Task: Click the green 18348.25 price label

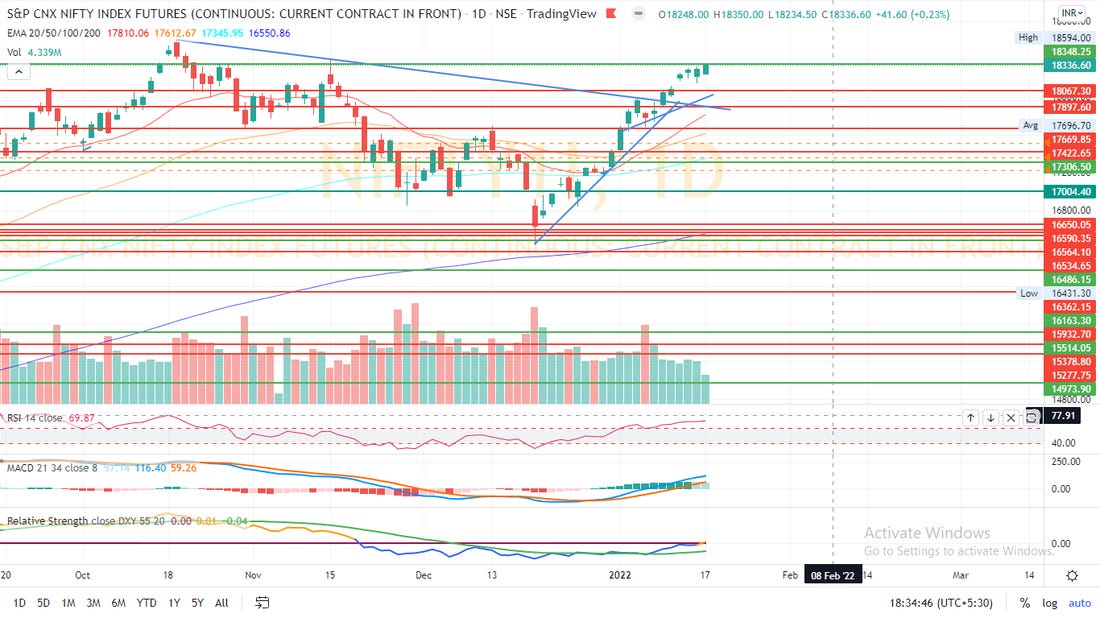Action: (1071, 51)
